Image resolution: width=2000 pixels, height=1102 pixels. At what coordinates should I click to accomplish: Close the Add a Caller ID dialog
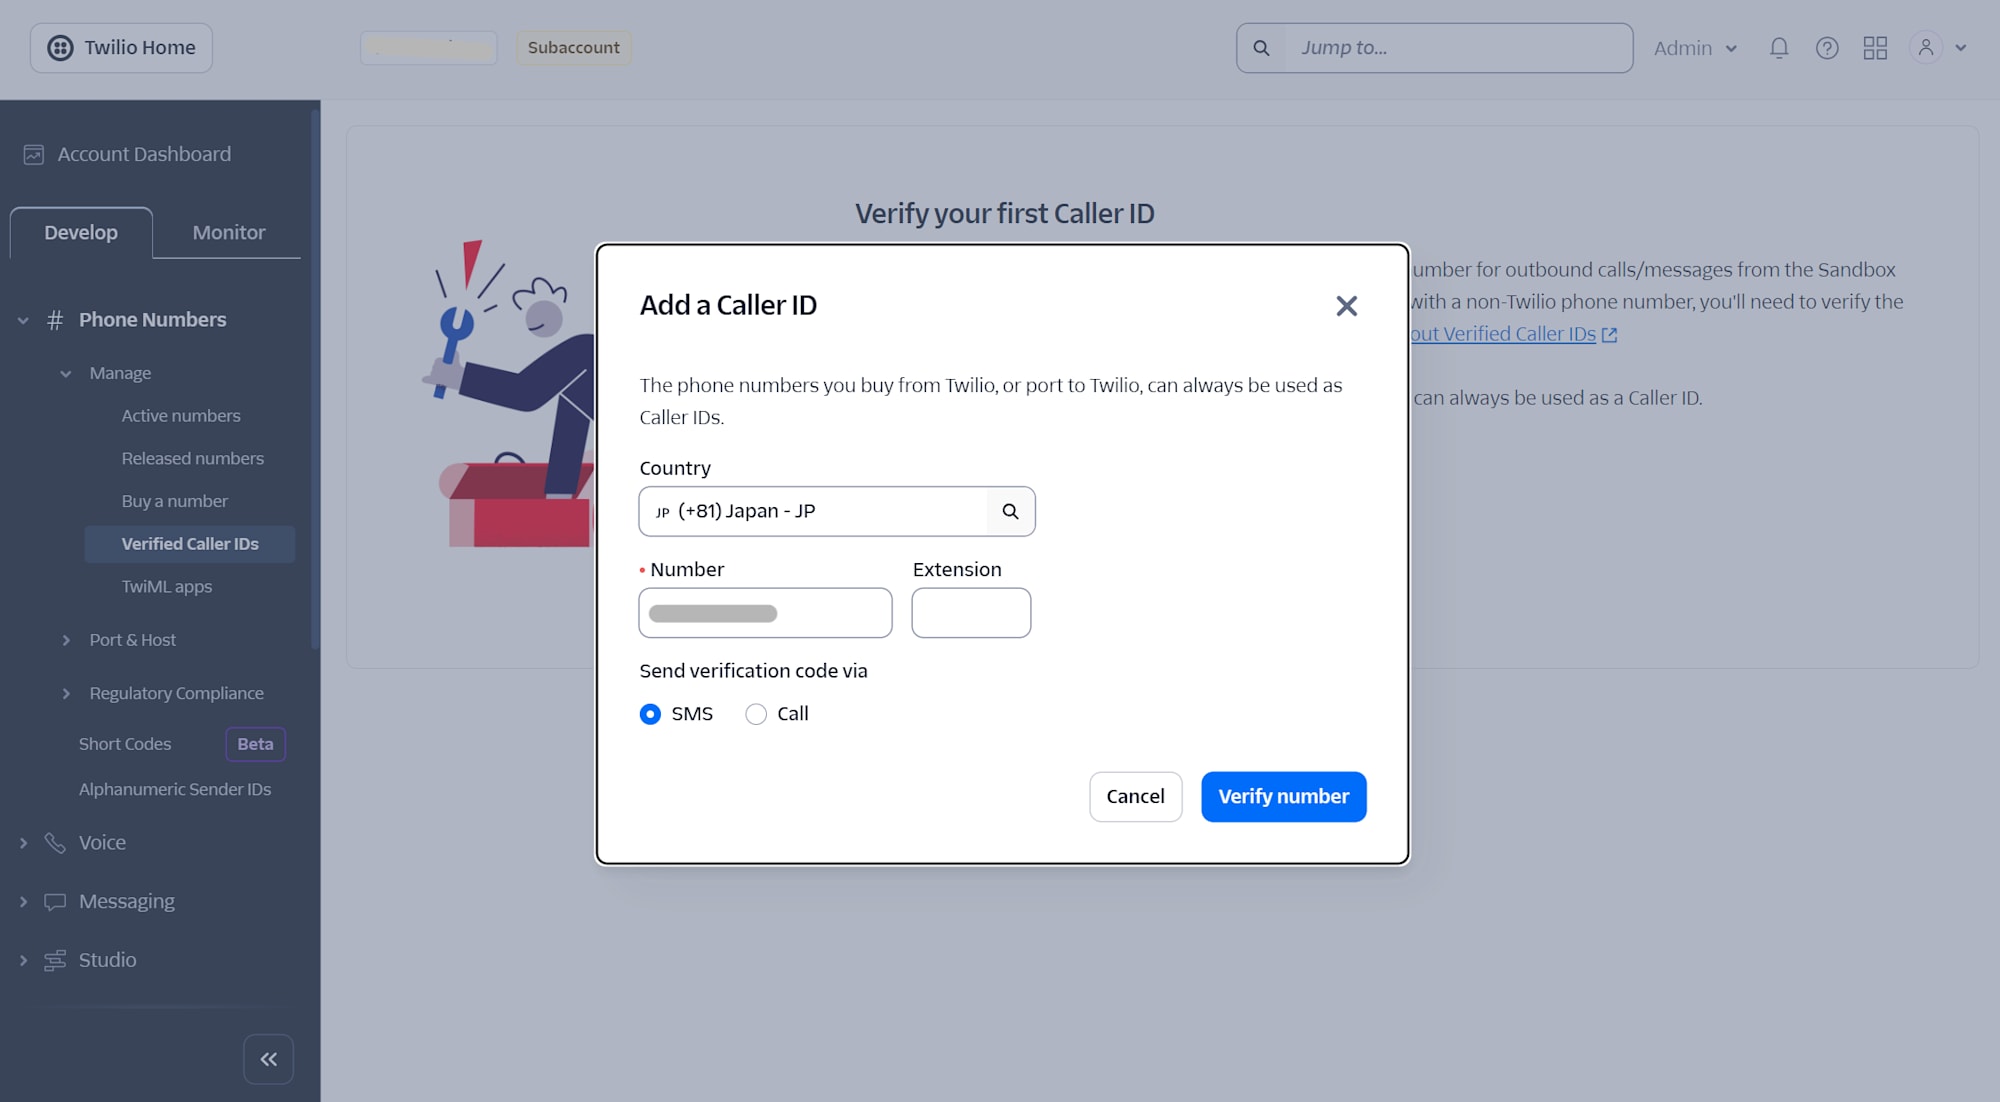(x=1346, y=306)
